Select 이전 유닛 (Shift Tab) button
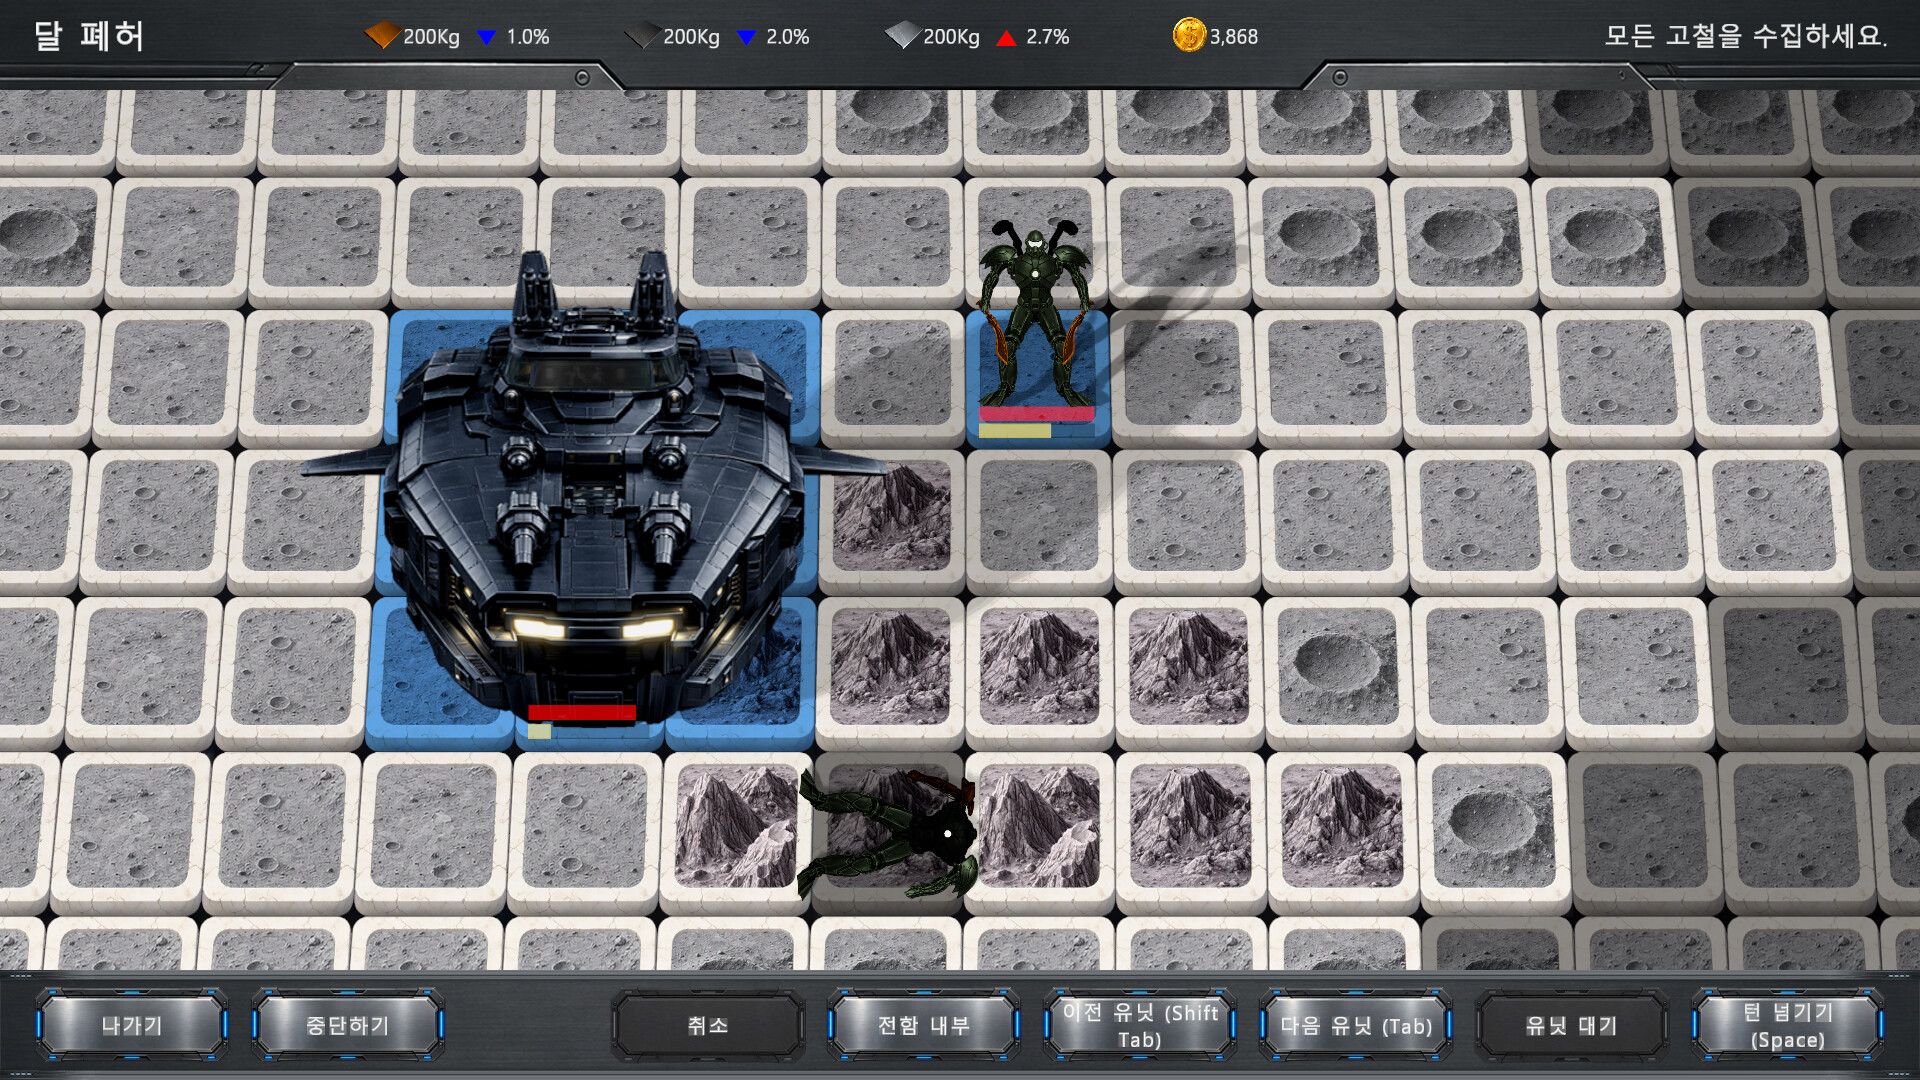The height and width of the screenshot is (1080, 1920). pos(1140,1025)
